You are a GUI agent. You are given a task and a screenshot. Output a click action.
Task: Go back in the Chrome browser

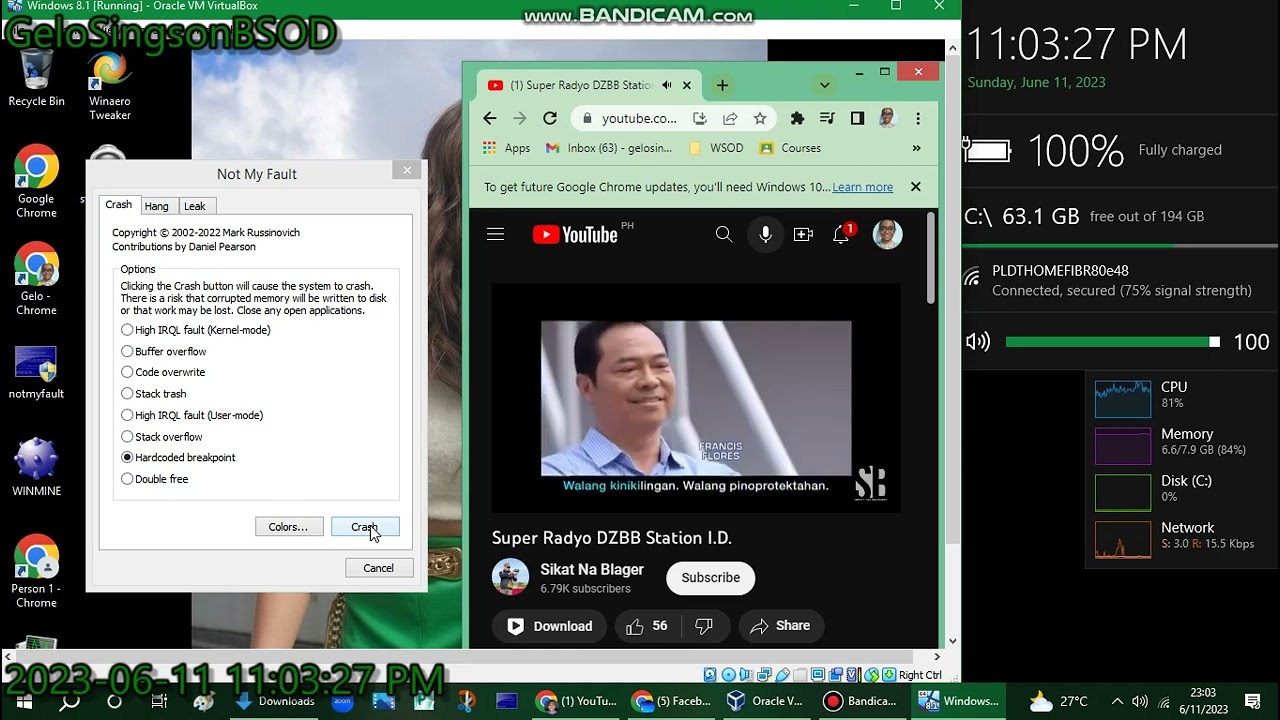tap(489, 118)
